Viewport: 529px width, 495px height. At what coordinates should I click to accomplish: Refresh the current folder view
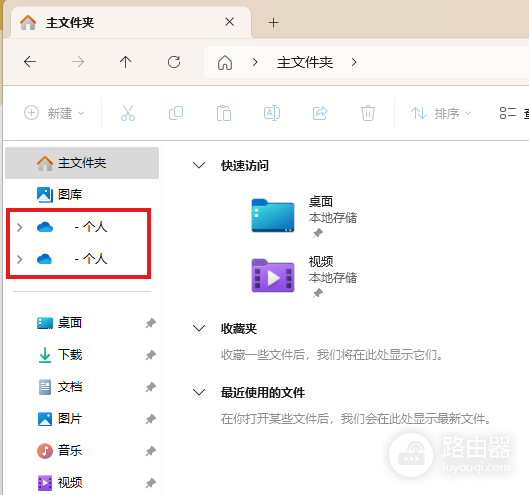pyautogui.click(x=174, y=62)
